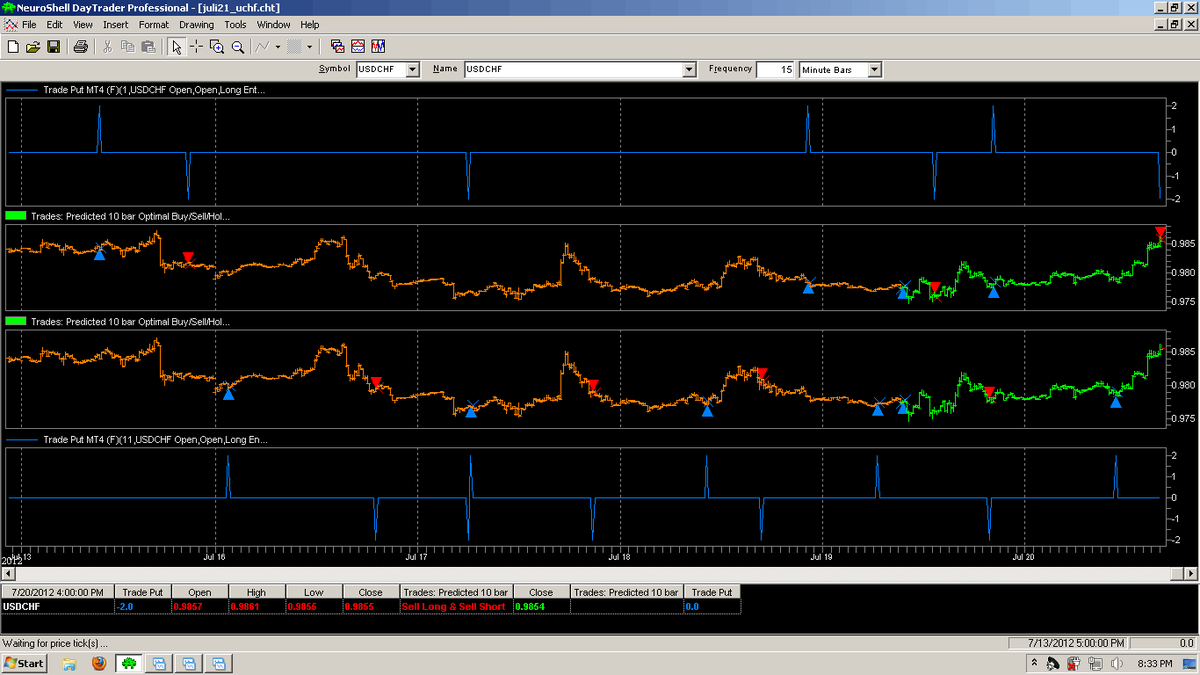1200x675 pixels.
Task: Click the green legend swatch of second Trades chart
Action: (x=17, y=321)
